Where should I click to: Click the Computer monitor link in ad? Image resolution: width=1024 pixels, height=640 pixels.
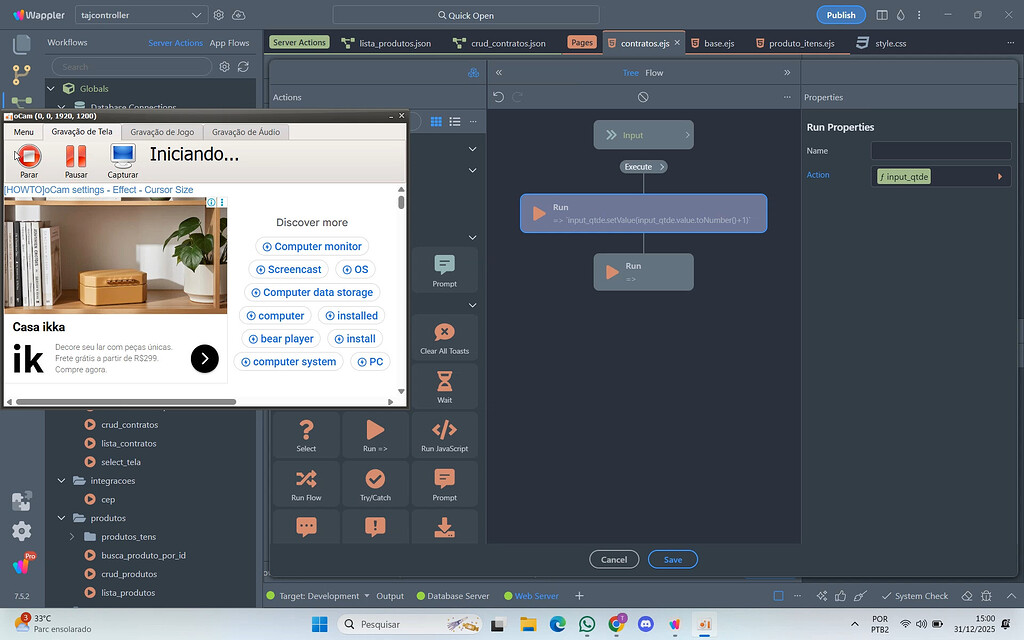click(312, 246)
